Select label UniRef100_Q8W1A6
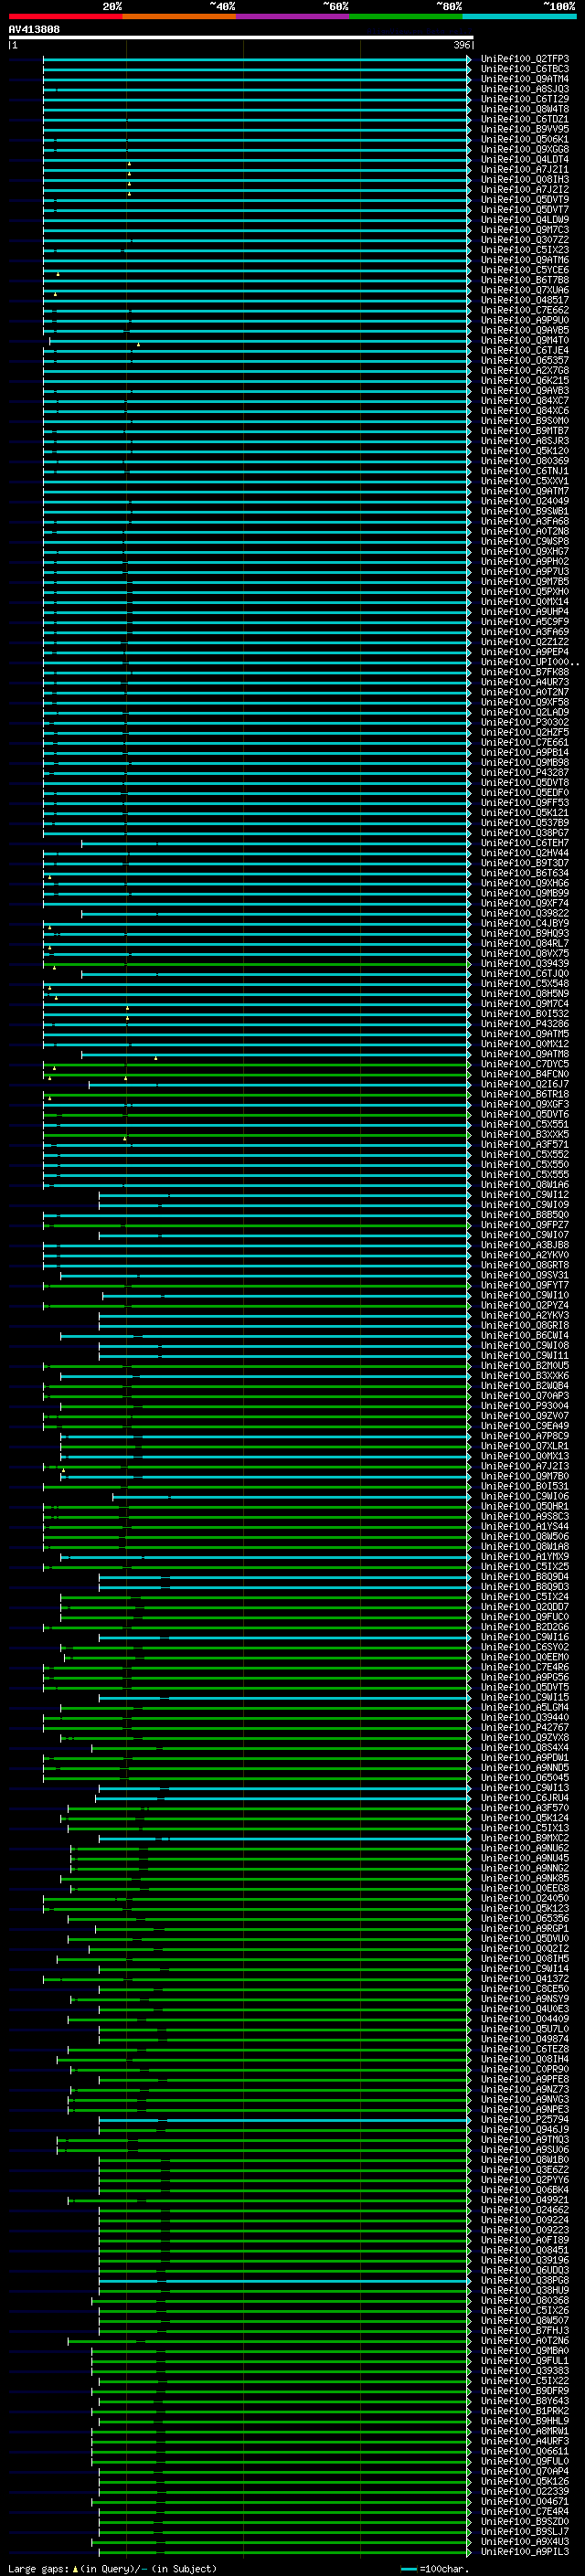Screen dimensions: 585x2576 click(525, 1184)
